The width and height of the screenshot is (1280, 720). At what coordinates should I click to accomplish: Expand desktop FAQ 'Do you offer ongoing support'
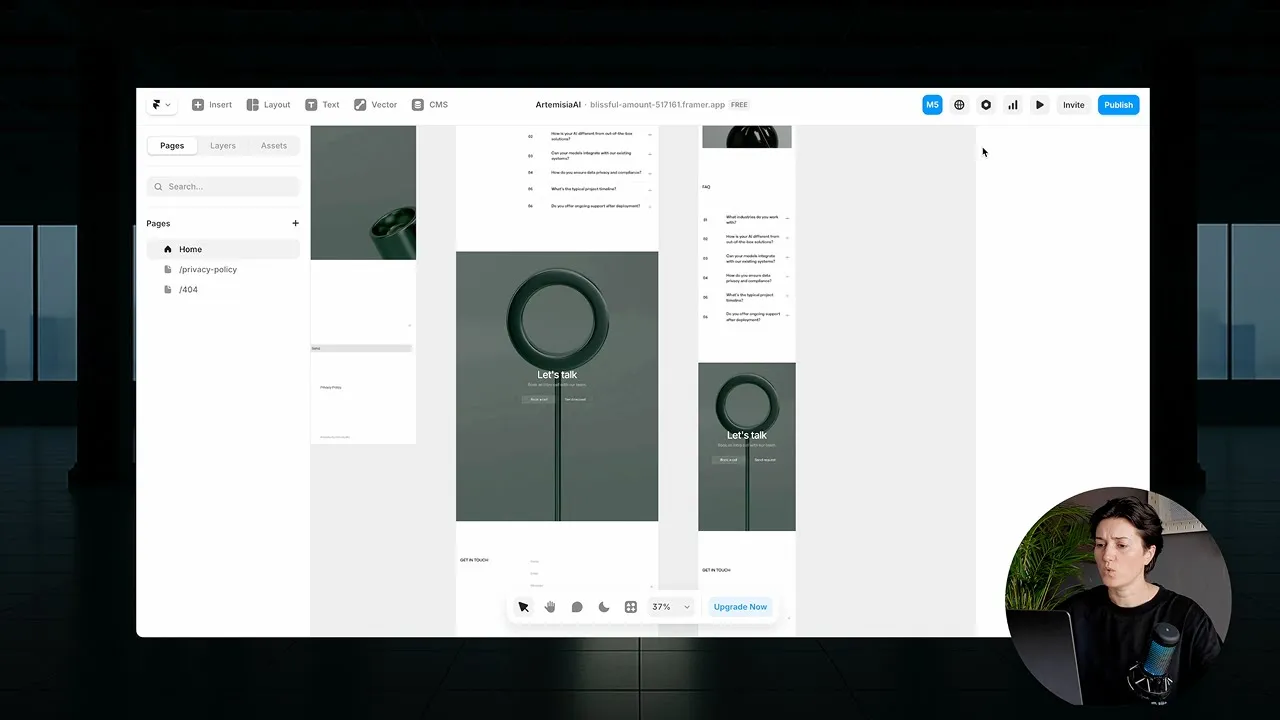coord(590,206)
